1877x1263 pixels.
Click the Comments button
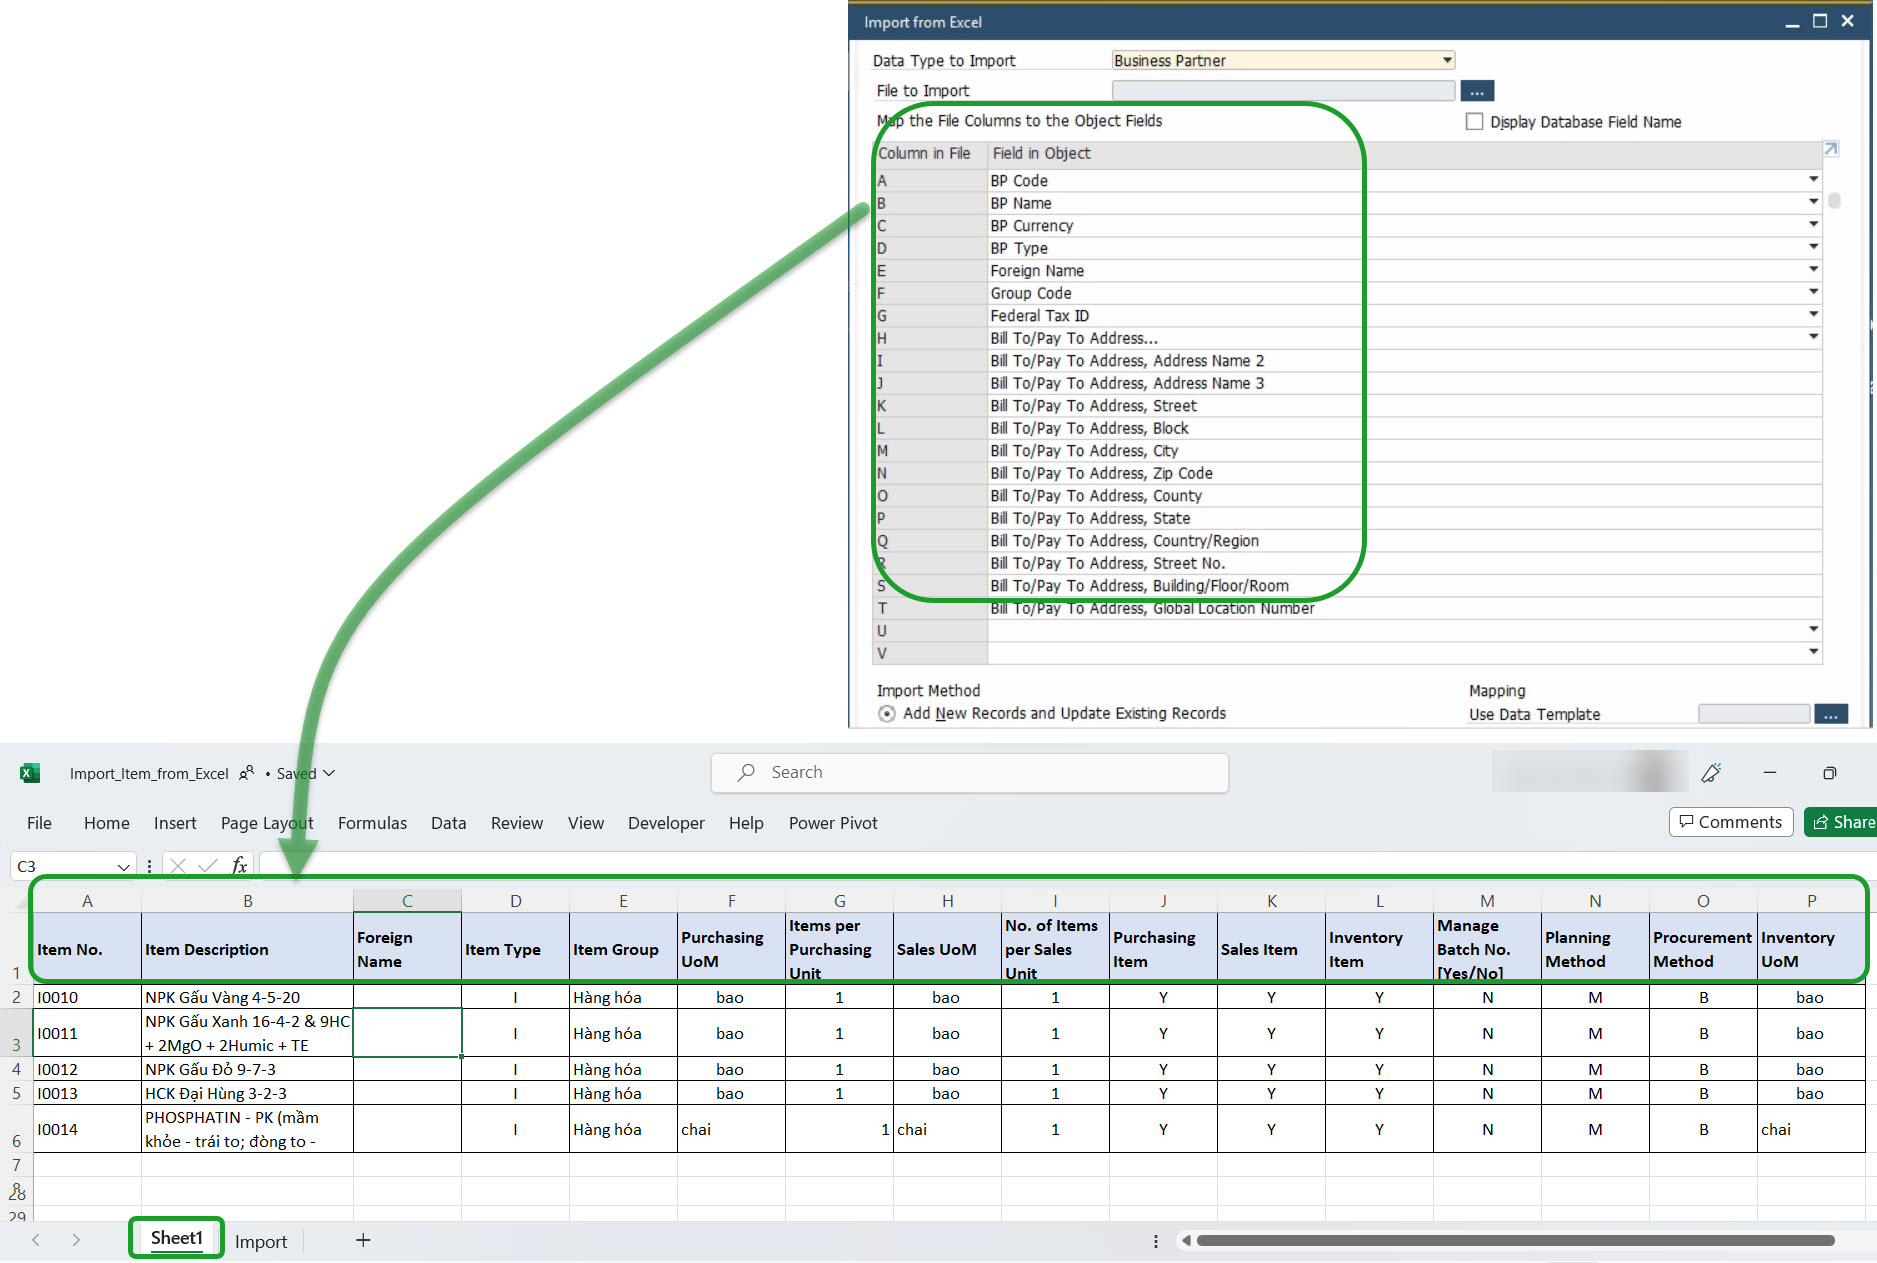coord(1731,822)
